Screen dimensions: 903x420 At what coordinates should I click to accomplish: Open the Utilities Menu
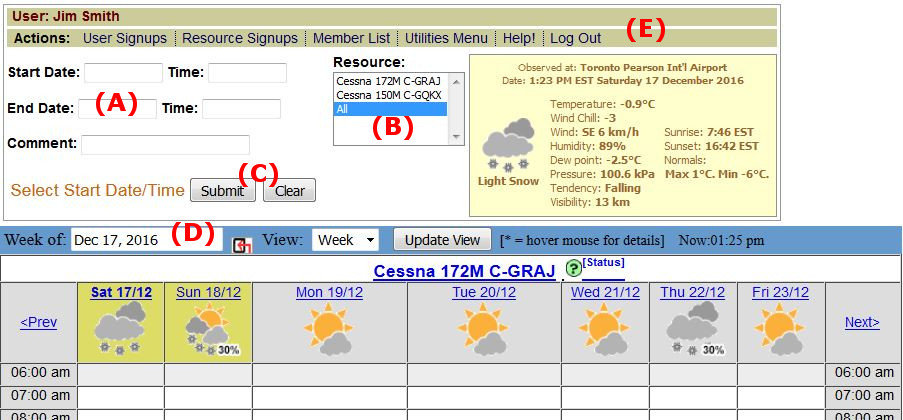coord(446,39)
